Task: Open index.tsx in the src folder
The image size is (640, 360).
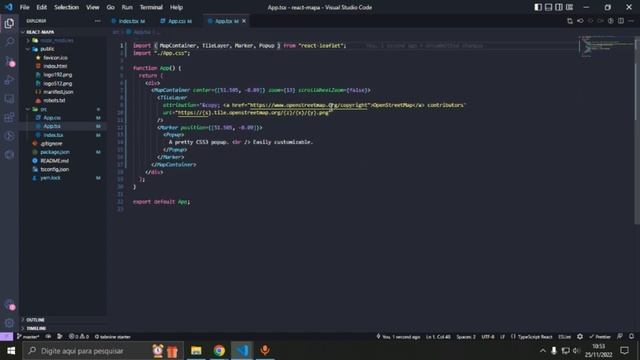Action: pyautogui.click(x=53, y=135)
